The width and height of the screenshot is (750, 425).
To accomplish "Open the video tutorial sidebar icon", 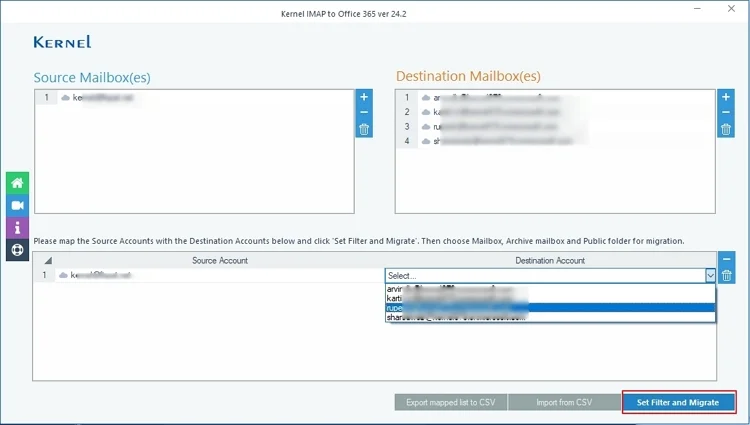I will (17, 205).
